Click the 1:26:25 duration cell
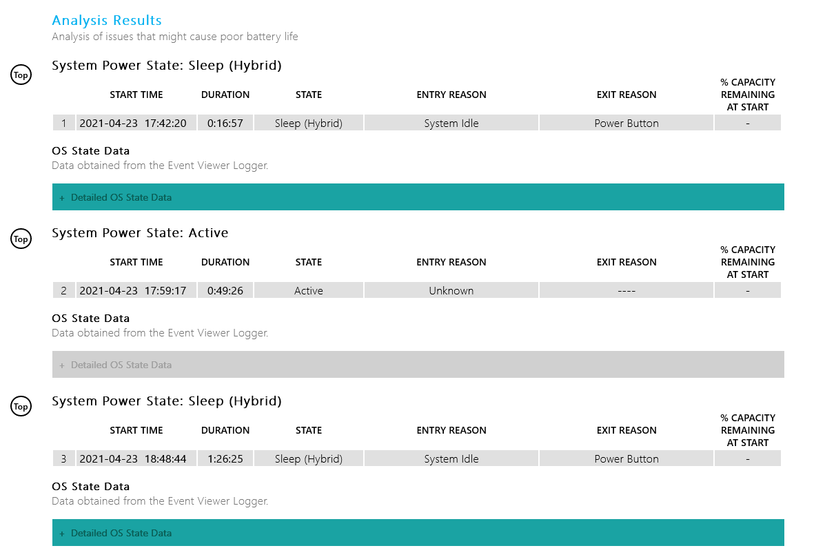The height and width of the screenshot is (553, 825). tap(225, 459)
